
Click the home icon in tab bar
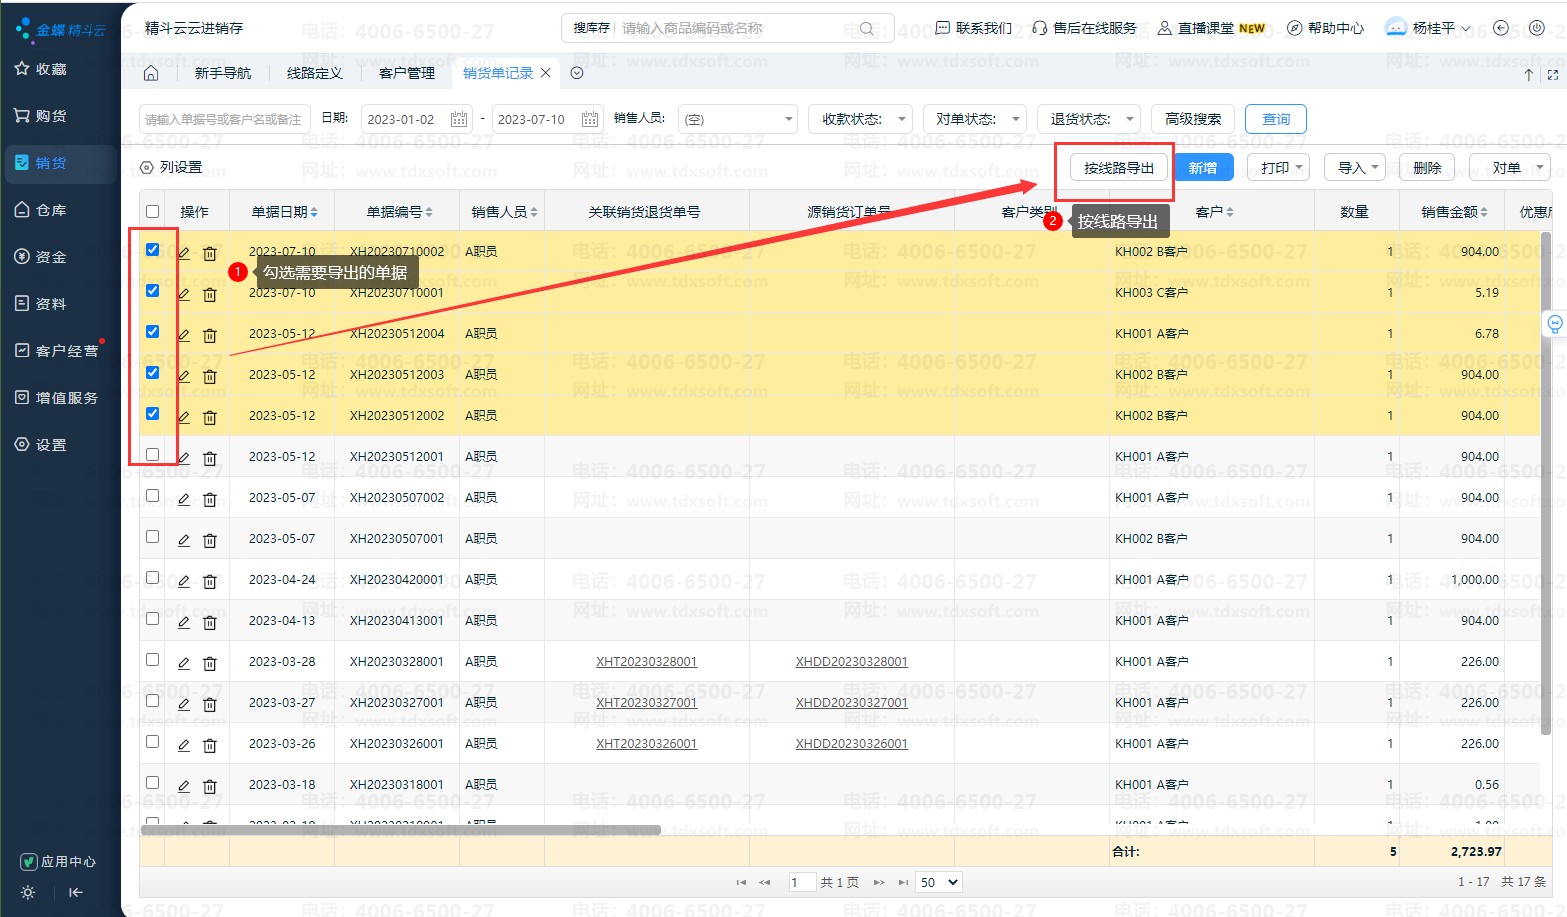click(x=151, y=73)
